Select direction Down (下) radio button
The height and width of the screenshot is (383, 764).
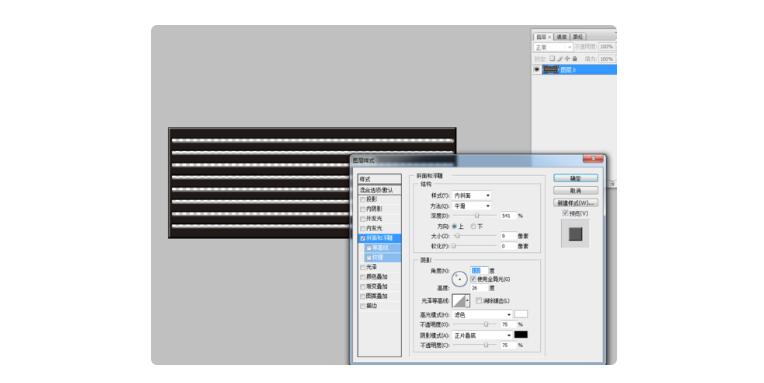(473, 227)
